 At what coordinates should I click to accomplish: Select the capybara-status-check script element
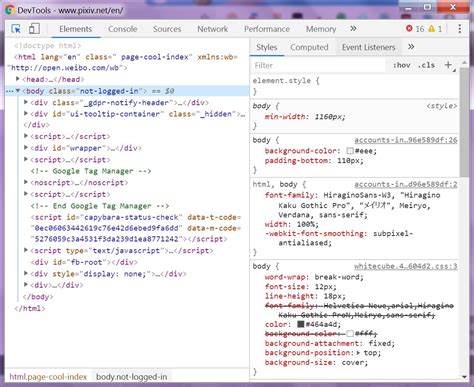[136, 228]
